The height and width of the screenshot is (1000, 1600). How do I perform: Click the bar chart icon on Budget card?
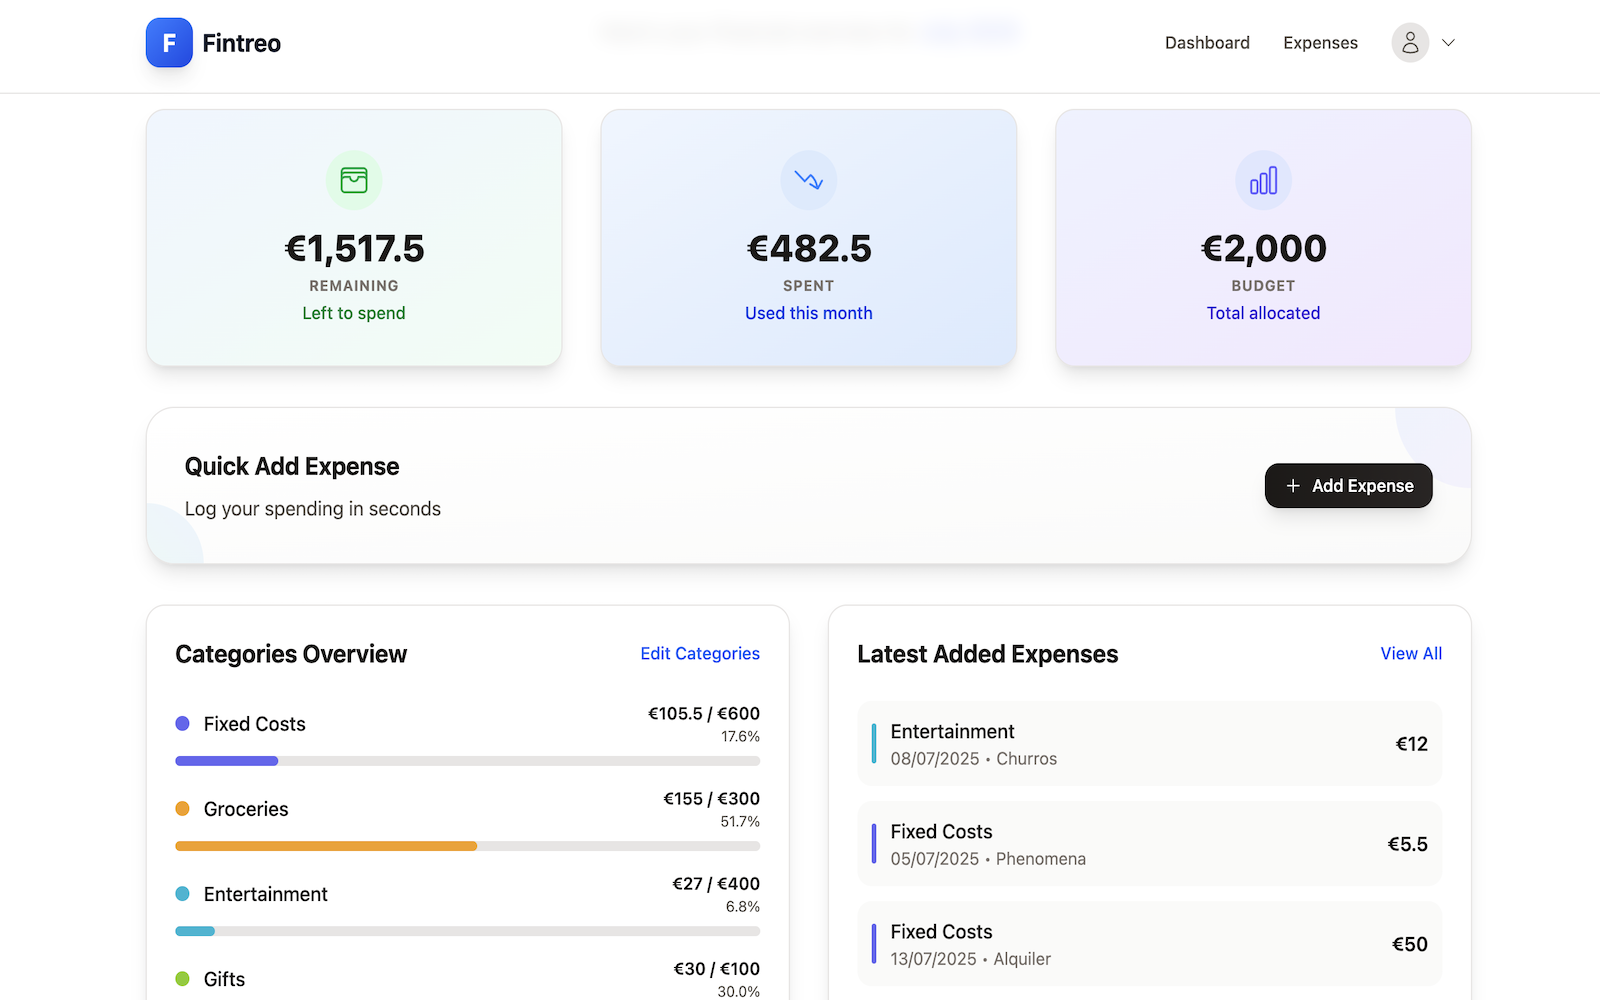(x=1263, y=180)
